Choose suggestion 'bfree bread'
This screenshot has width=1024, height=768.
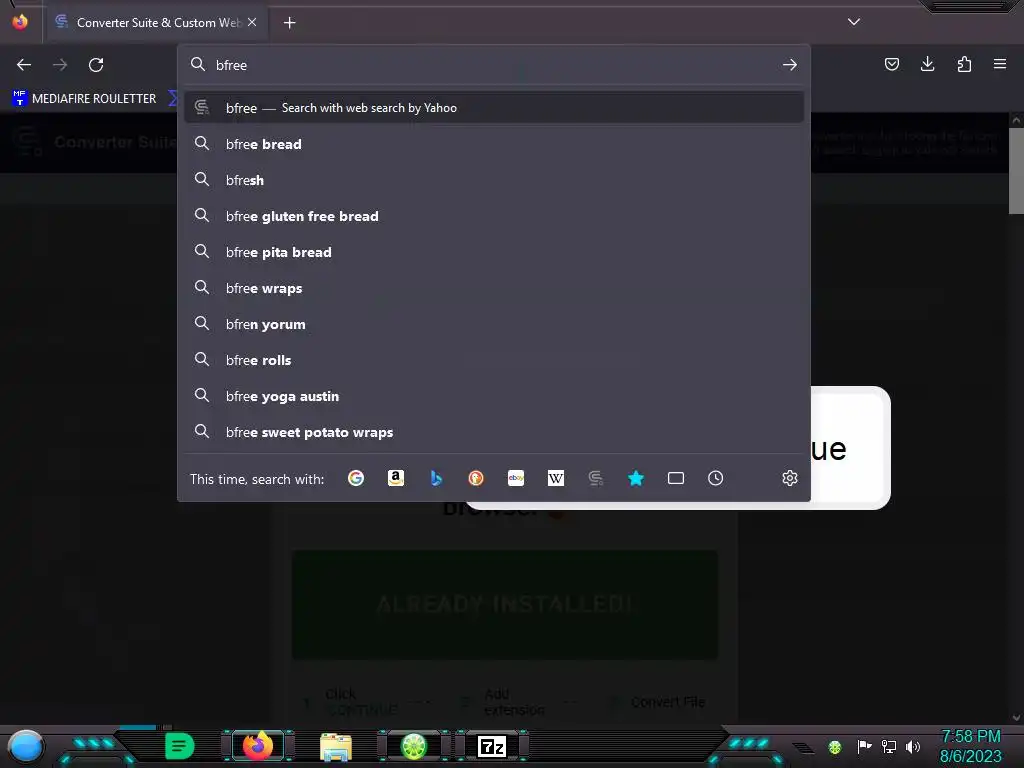click(494, 144)
